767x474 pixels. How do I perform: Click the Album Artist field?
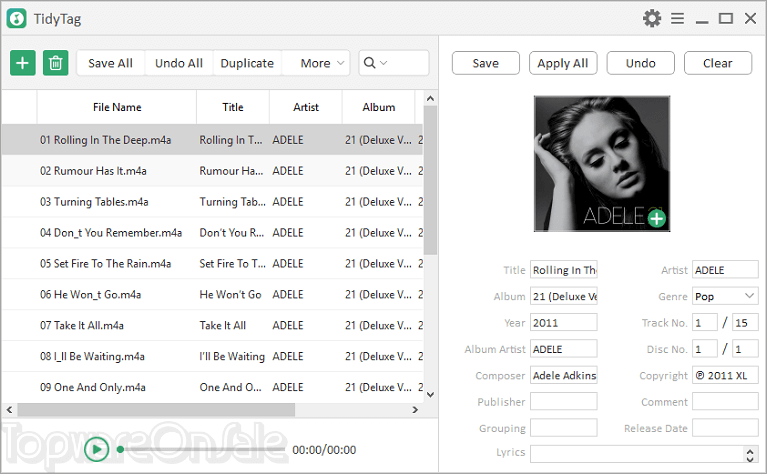pos(564,349)
